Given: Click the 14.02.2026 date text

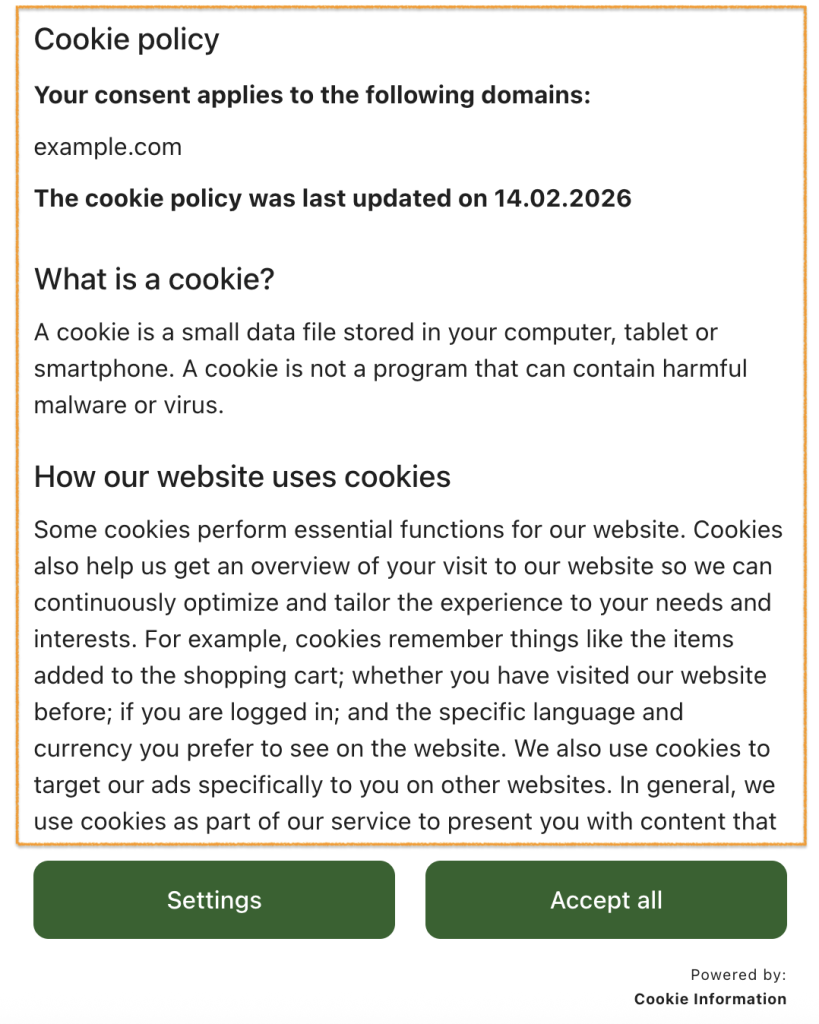Looking at the screenshot, I should 563,198.
